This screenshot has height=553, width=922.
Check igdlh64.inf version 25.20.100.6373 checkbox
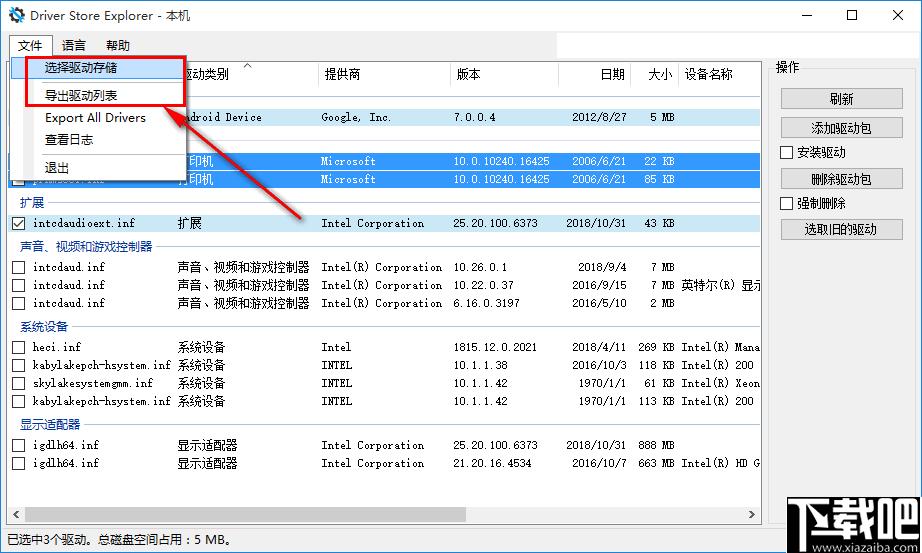click(x=19, y=445)
